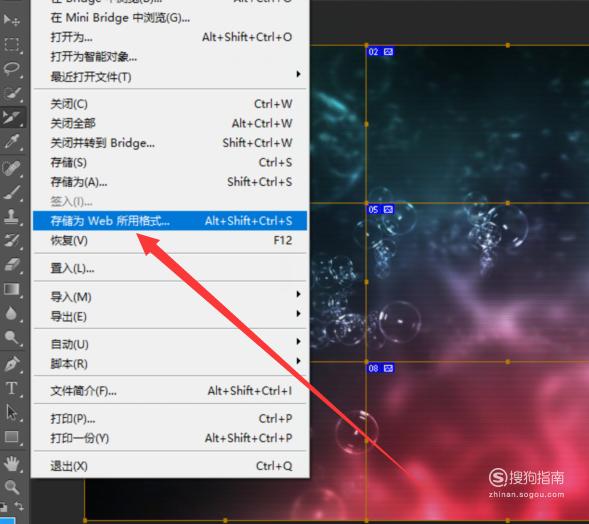589x524 pixels.
Task: Click the slice 05 badge on canvas
Action: 380,210
